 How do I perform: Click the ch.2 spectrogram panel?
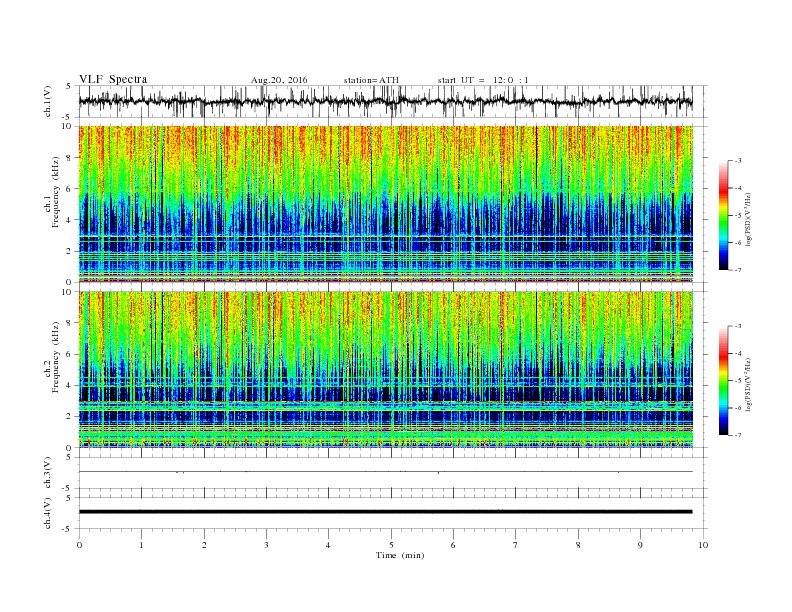386,370
